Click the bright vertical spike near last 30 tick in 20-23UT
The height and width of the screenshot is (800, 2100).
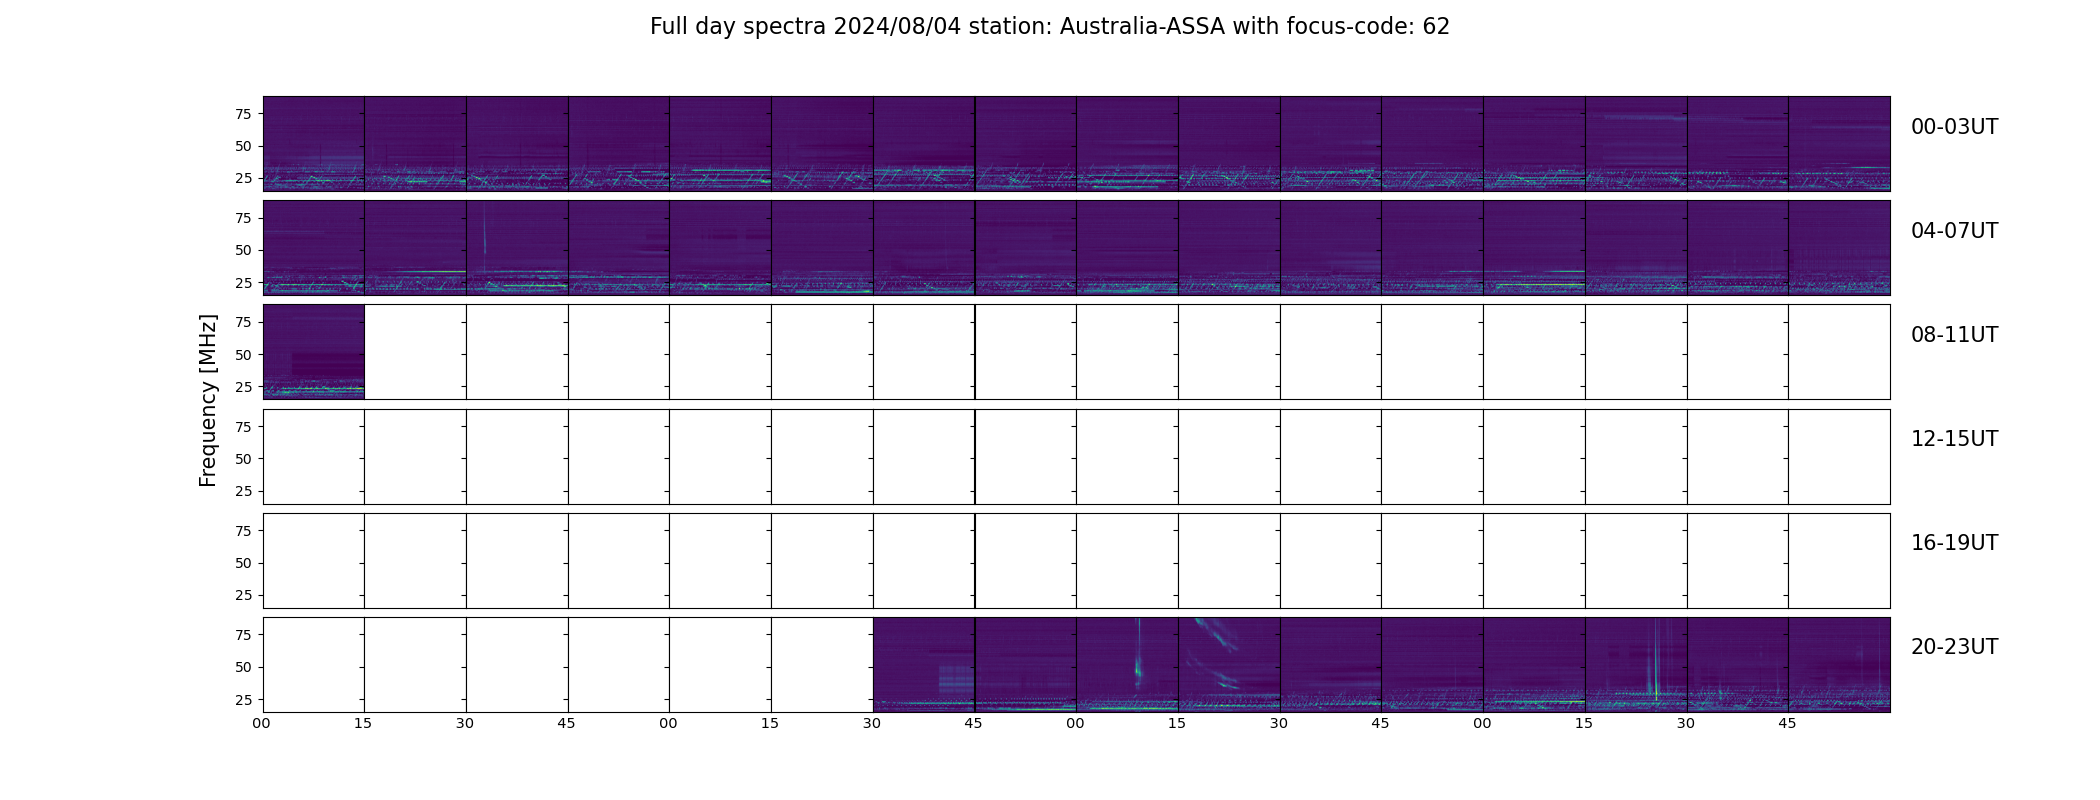click(1656, 662)
